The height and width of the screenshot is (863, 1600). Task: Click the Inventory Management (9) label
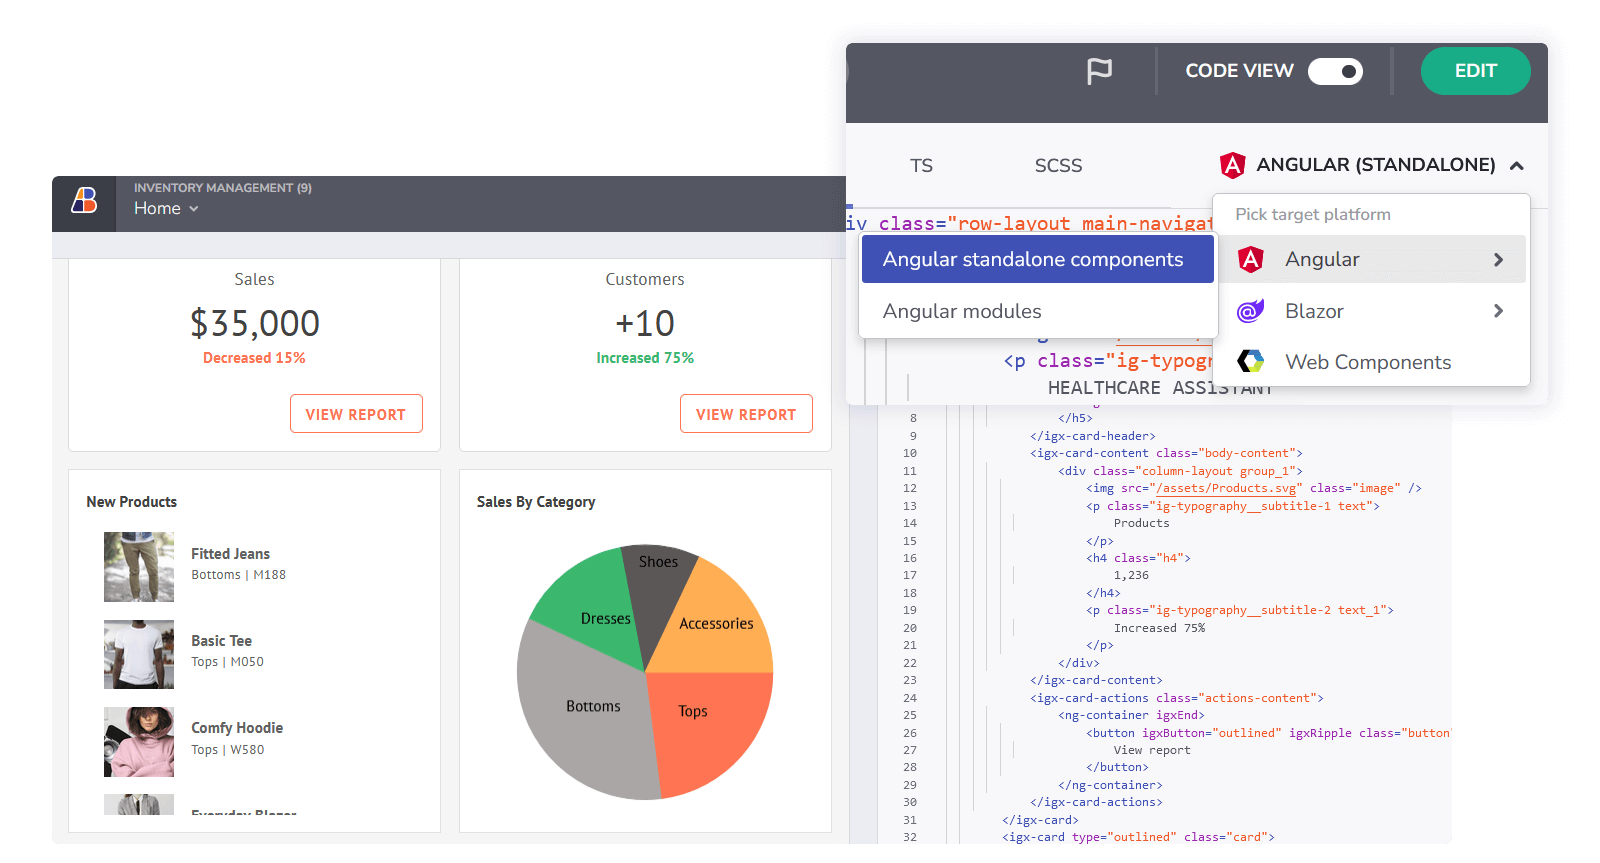click(x=223, y=188)
